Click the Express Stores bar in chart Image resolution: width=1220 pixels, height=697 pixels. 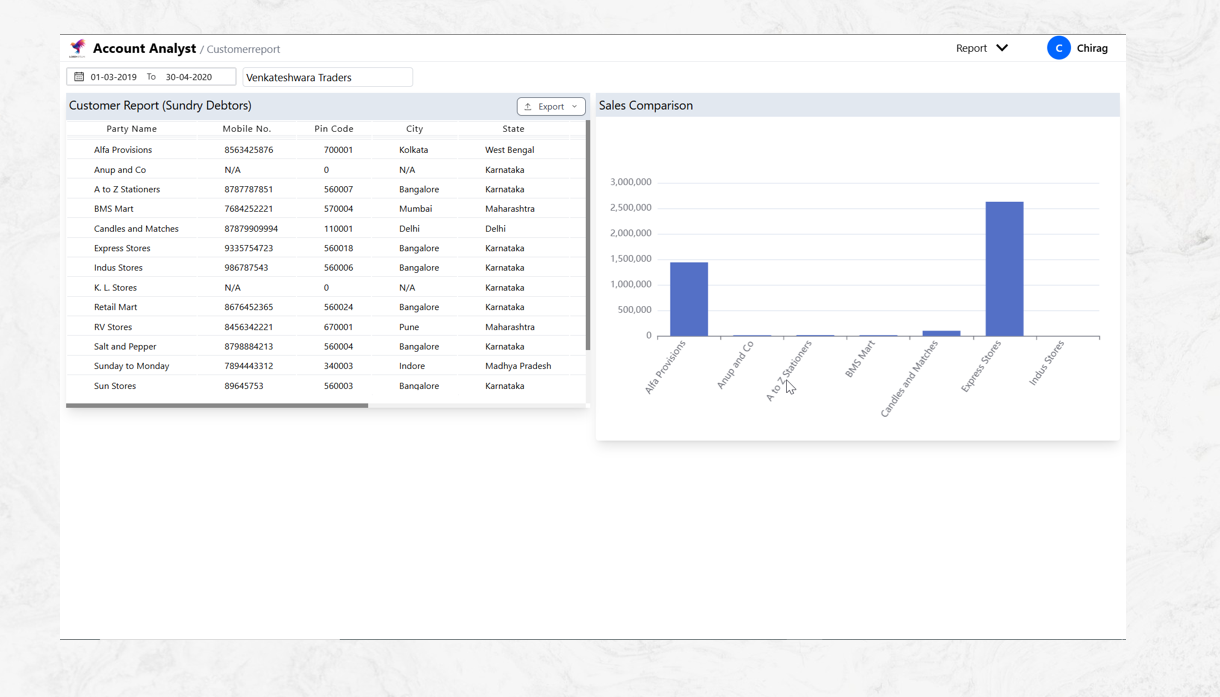click(1004, 268)
